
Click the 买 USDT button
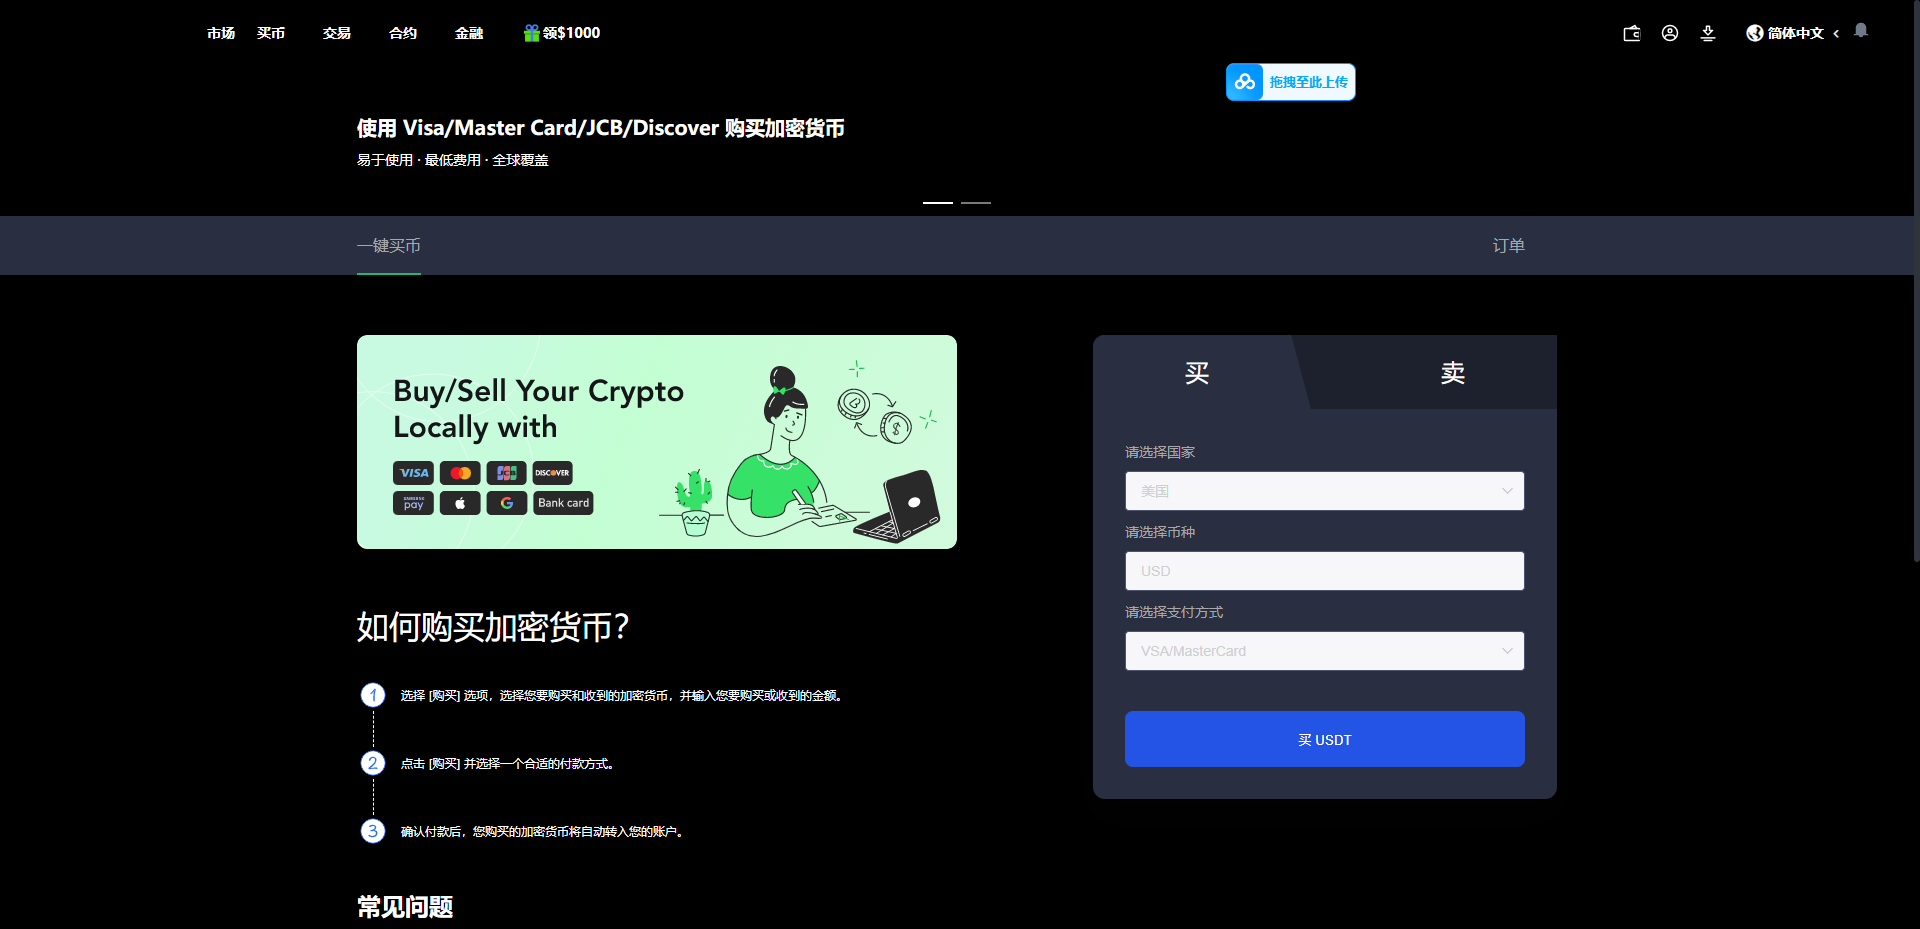[x=1324, y=739]
